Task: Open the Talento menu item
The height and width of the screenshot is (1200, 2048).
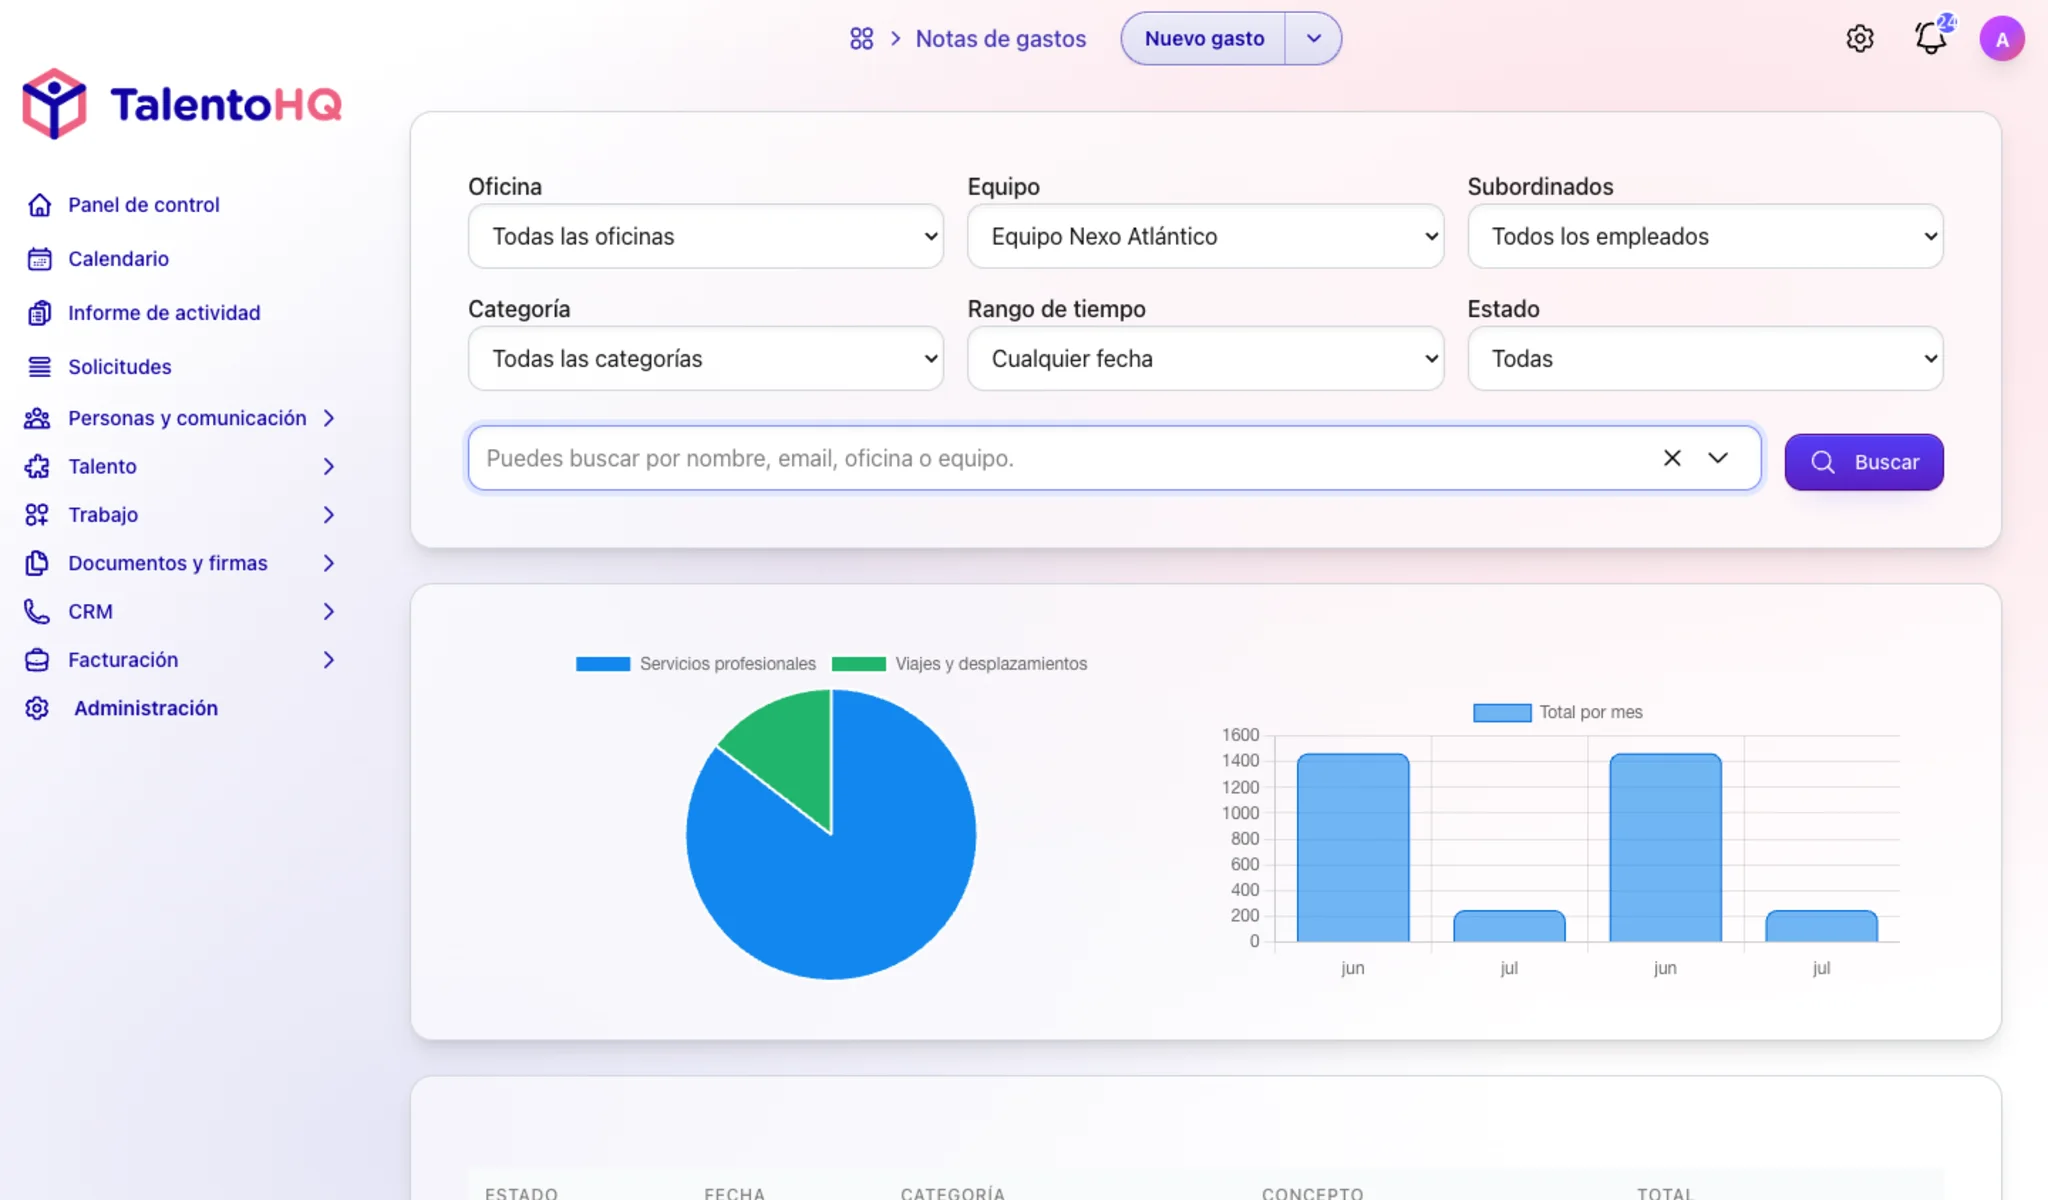Action: tap(102, 466)
